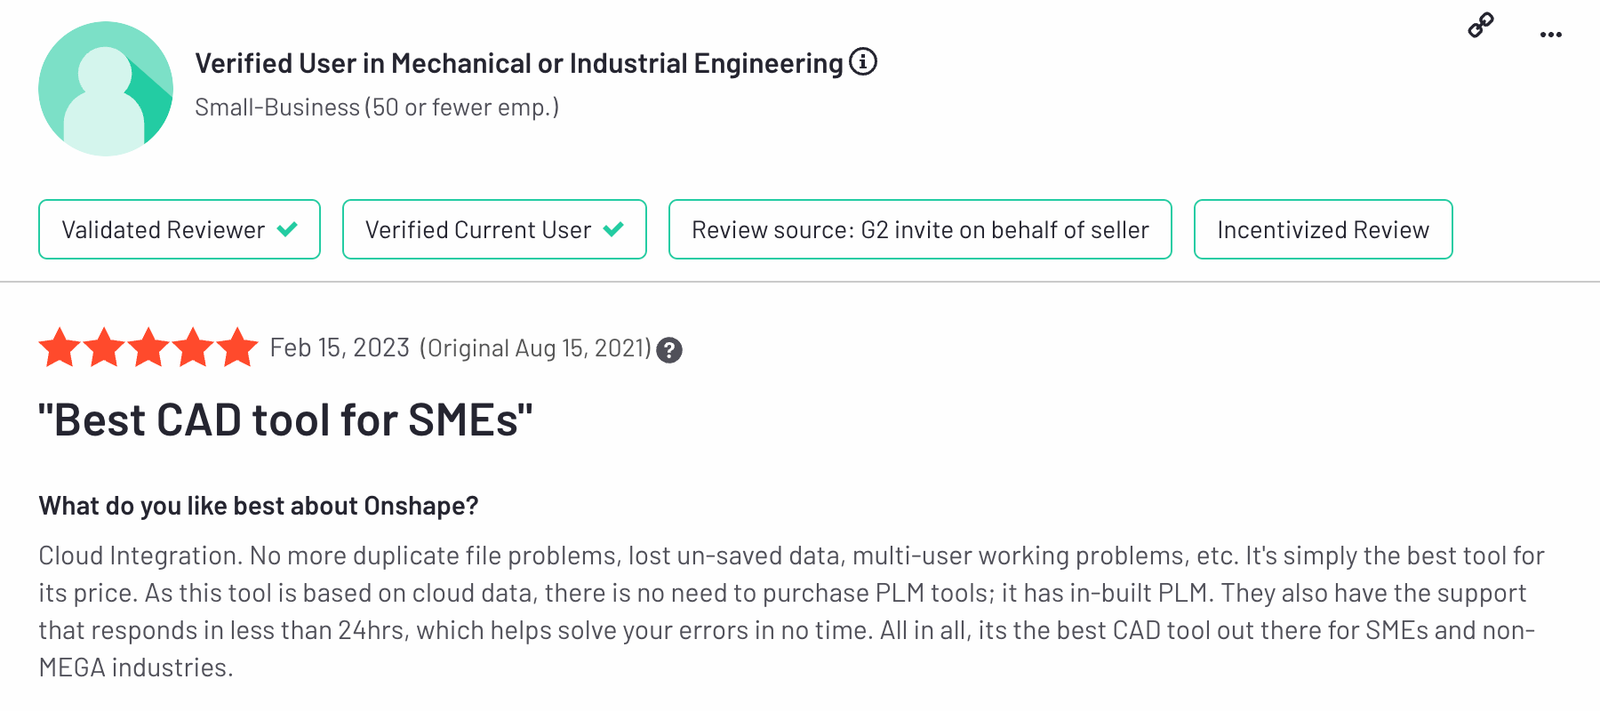Click the Verified User in Mechanical Engineering name

tap(518, 64)
